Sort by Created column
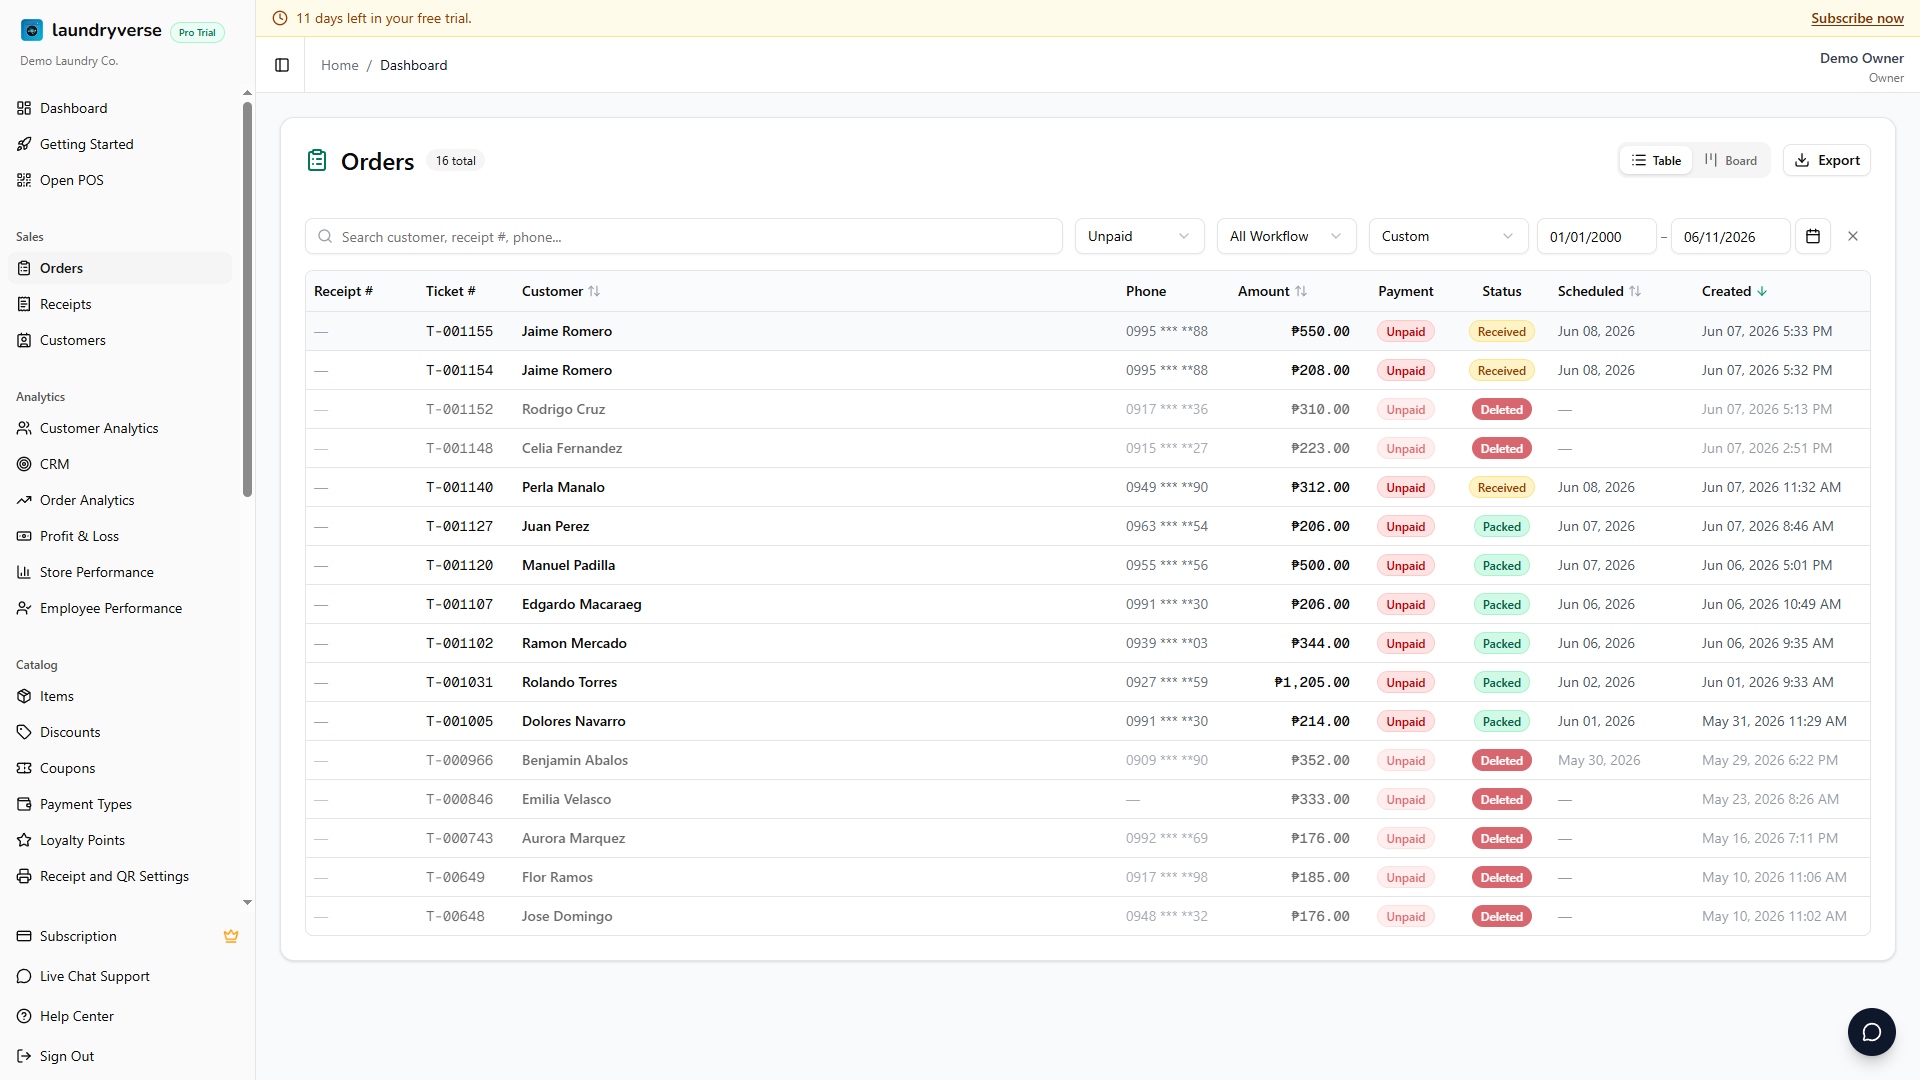1920x1080 pixels. [1735, 291]
